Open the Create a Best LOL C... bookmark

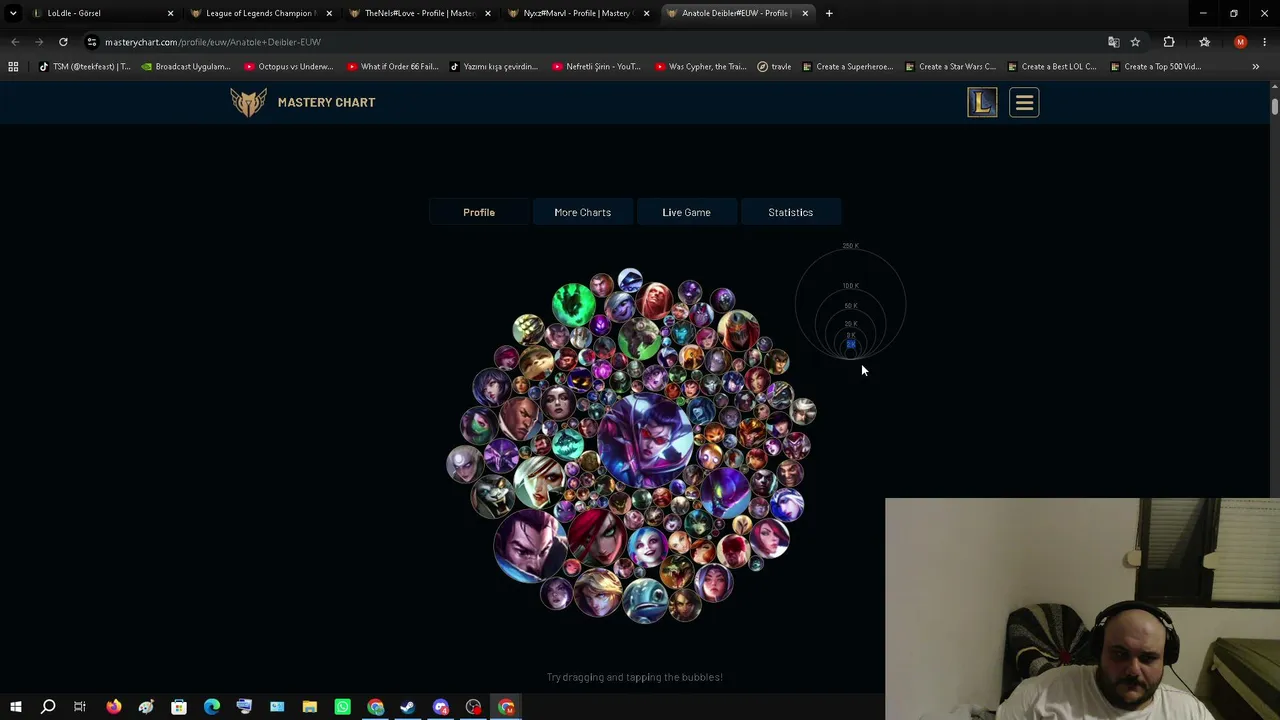click(x=1052, y=67)
